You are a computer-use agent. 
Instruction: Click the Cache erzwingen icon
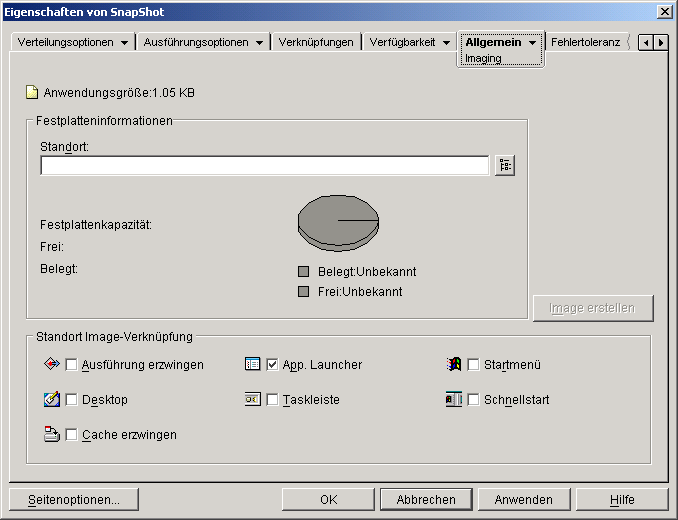(x=52, y=434)
